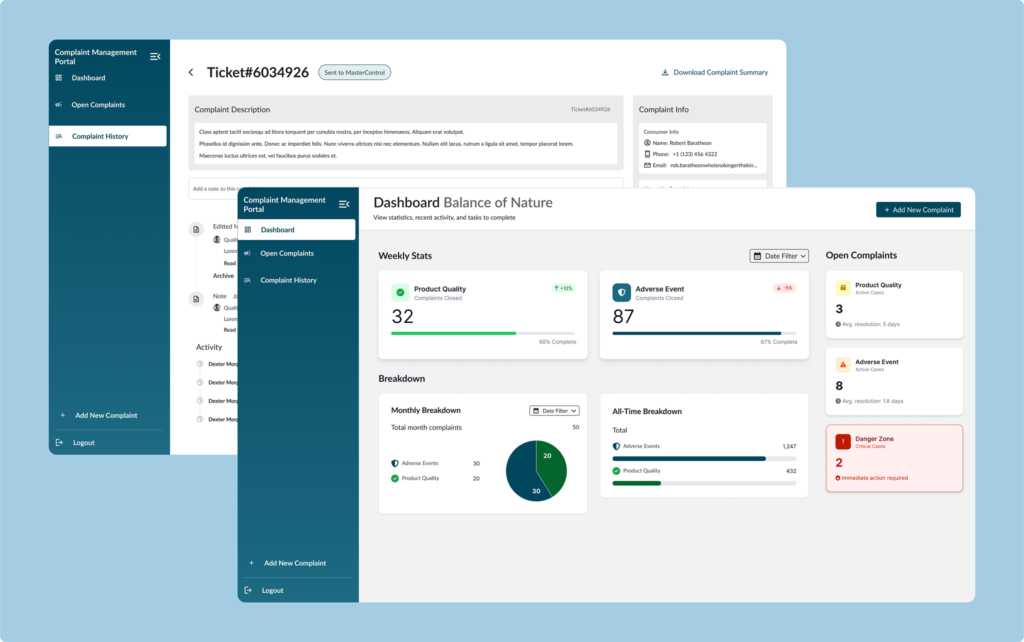Screen dimensions: 1024x642
Task: Click the Product Quality progress bar
Action: point(482,332)
